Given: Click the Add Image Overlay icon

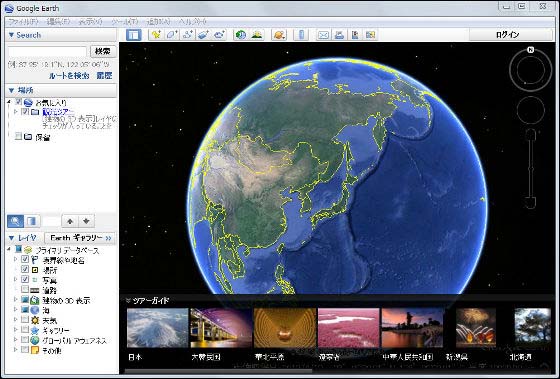Looking at the screenshot, I should point(203,35).
